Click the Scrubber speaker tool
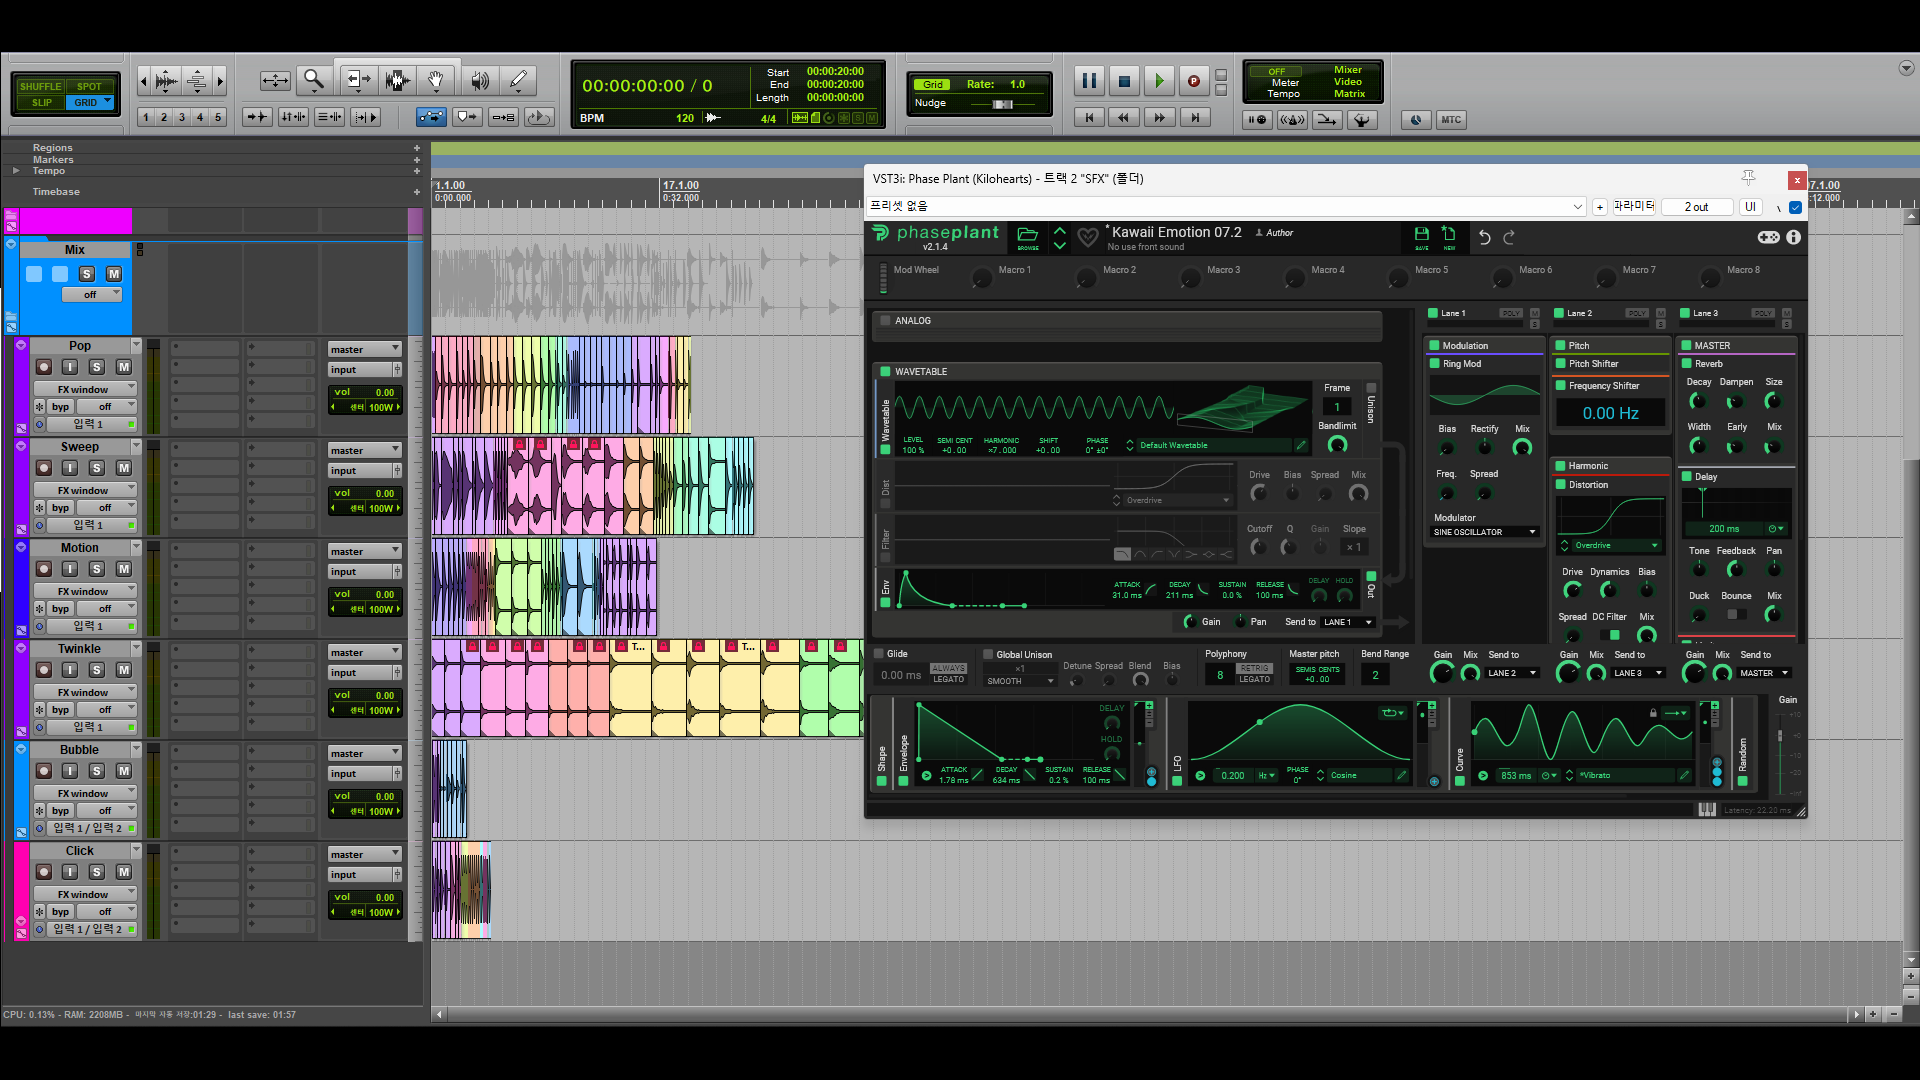Screen dimensions: 1920x1080 [480, 80]
